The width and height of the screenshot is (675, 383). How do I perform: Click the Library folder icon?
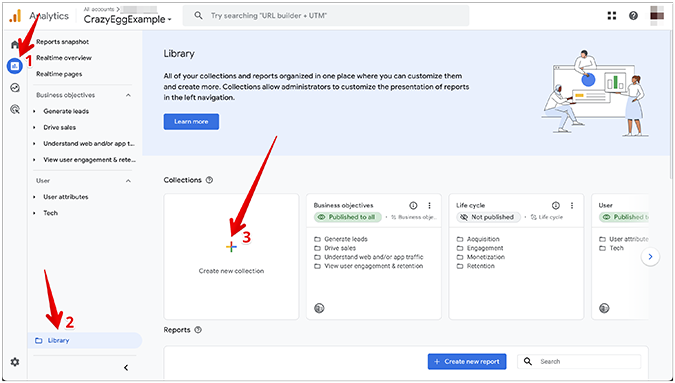click(x=39, y=340)
